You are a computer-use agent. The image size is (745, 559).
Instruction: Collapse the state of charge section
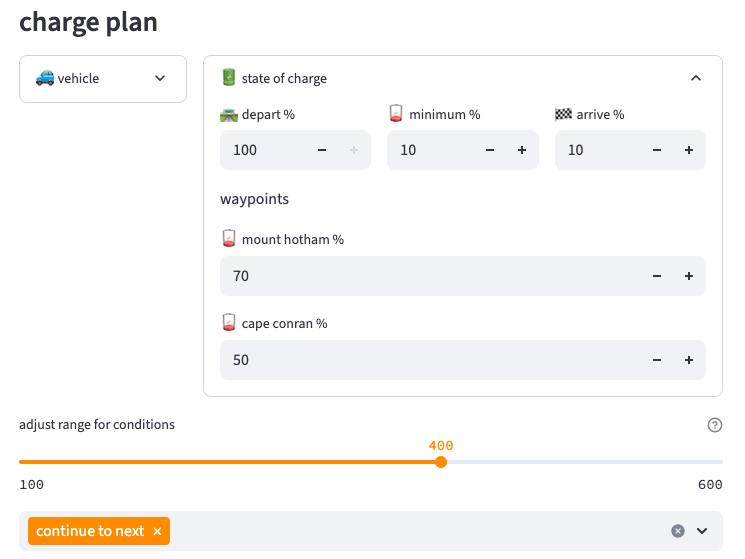click(x=696, y=79)
